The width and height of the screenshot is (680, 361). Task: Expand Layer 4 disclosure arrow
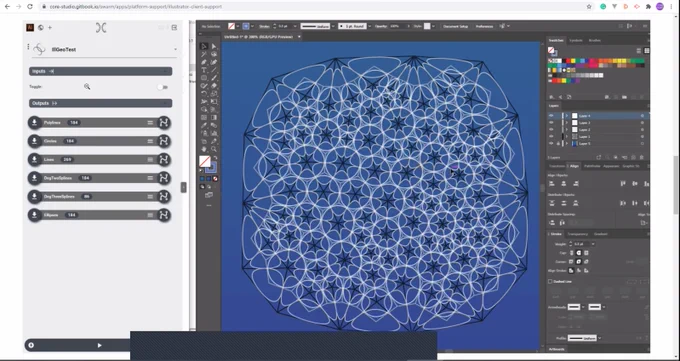coord(566,116)
